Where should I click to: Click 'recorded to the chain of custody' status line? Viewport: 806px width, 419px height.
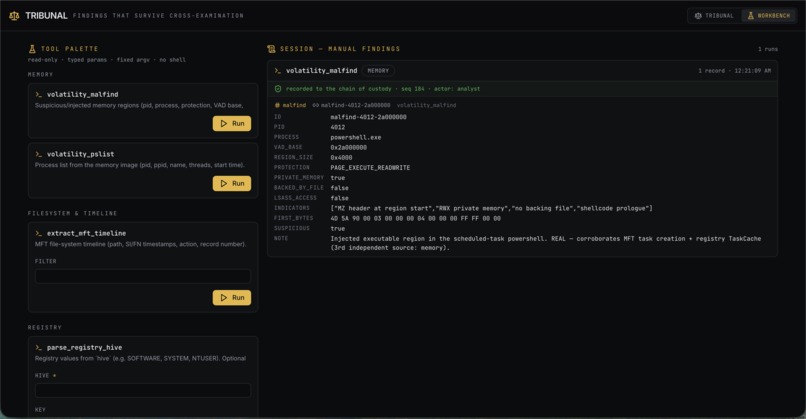click(x=383, y=89)
